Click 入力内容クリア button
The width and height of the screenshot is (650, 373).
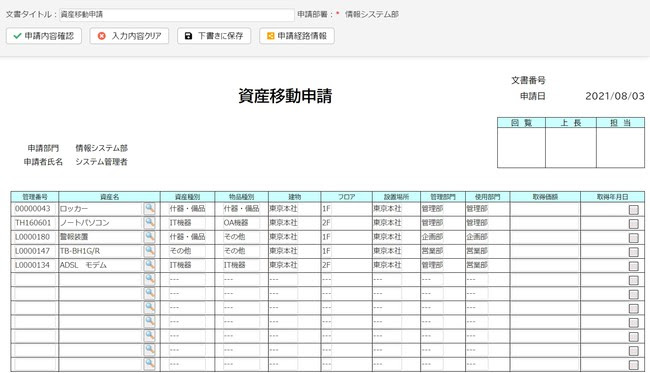click(x=129, y=36)
